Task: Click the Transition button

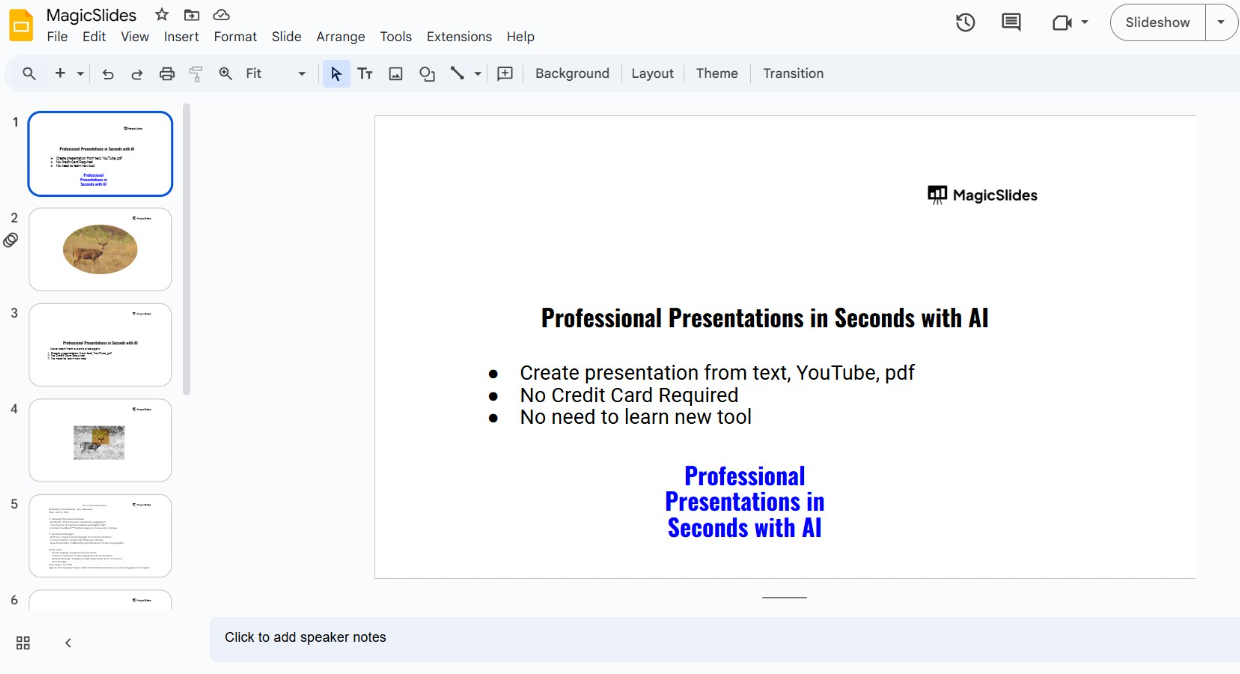Action: click(793, 74)
